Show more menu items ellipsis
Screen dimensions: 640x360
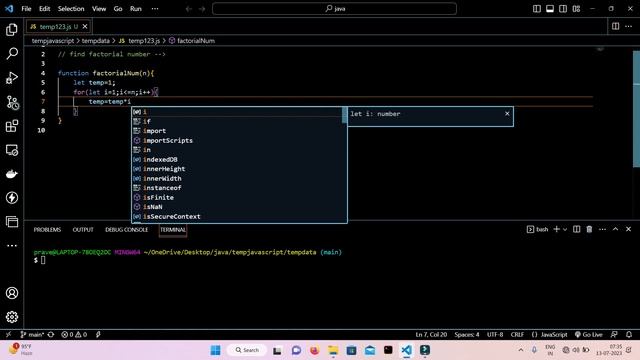155,9
